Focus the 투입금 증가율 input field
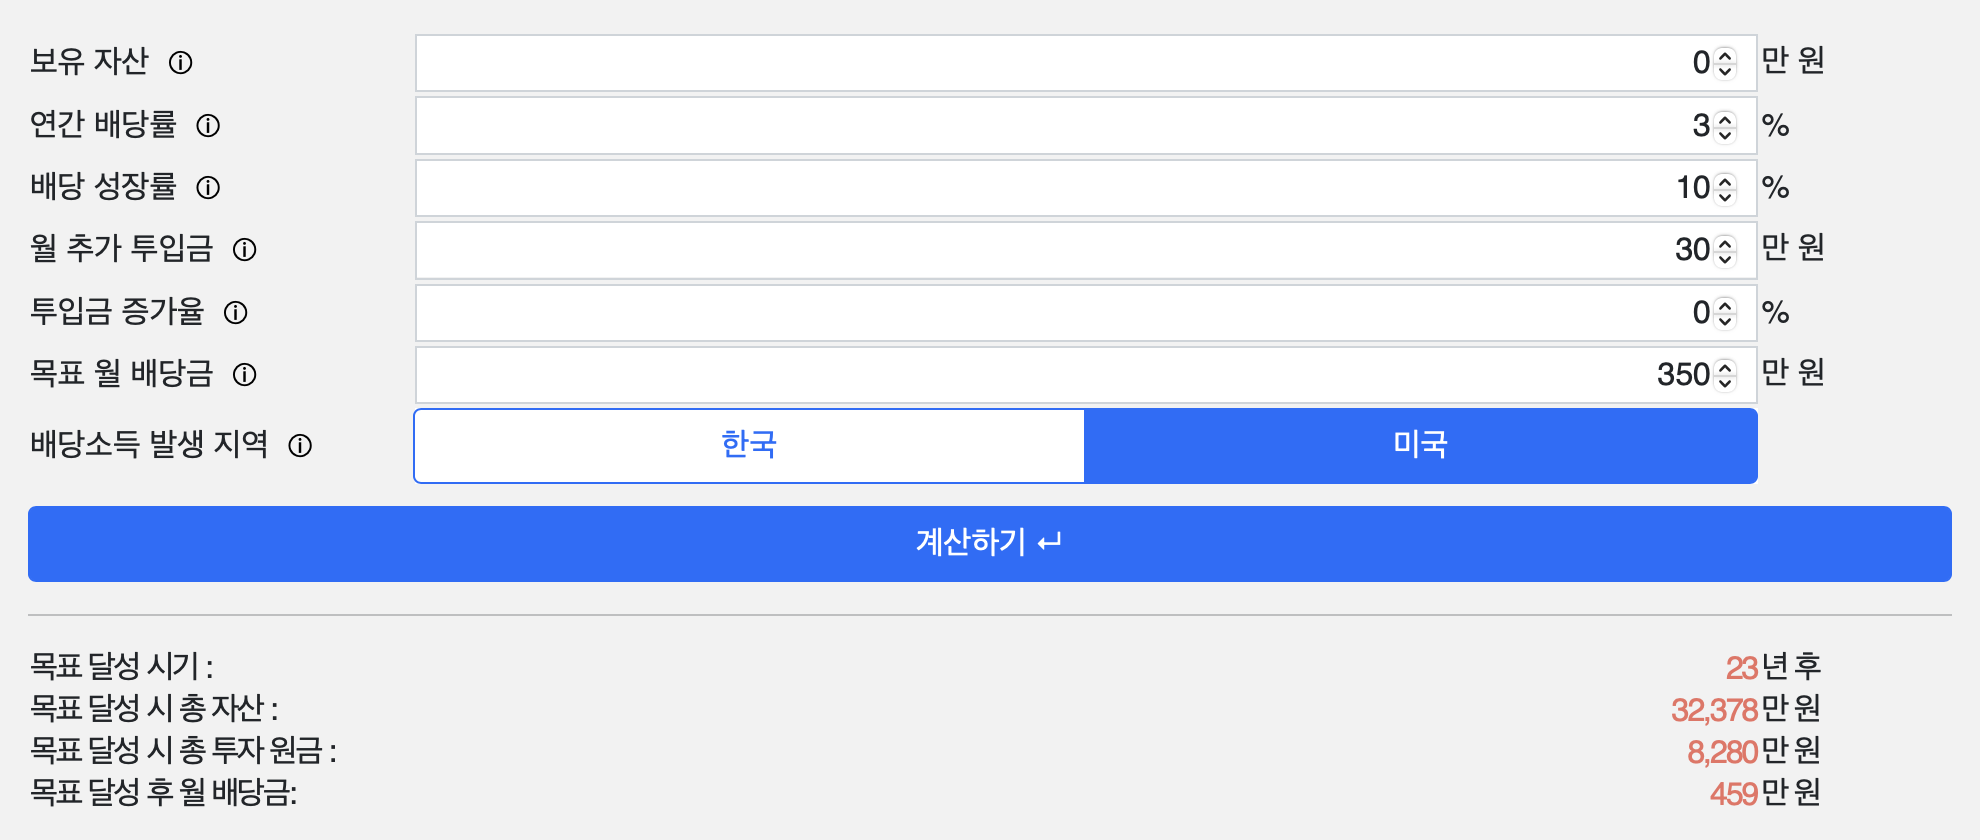Screen dimensions: 1980x840 [1050, 313]
